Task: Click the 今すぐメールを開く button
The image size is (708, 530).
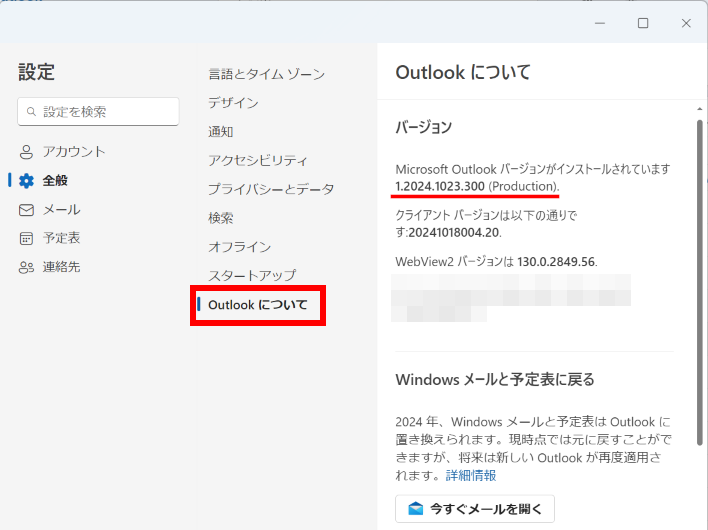Action: (475, 509)
